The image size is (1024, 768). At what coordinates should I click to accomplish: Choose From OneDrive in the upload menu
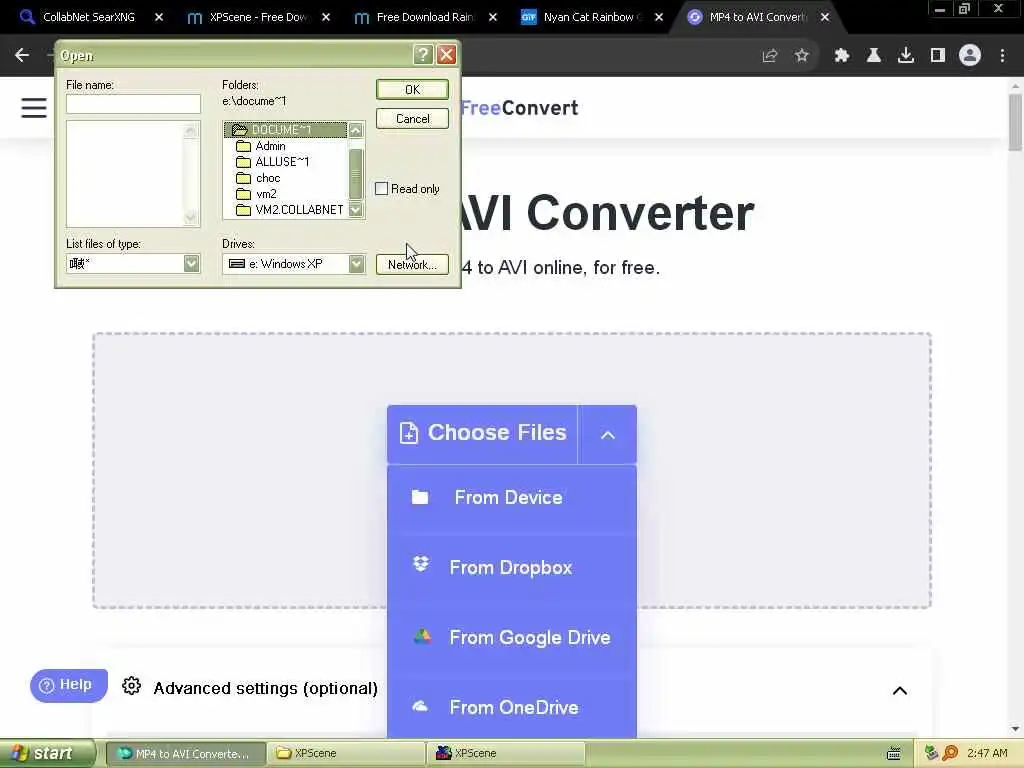click(512, 707)
